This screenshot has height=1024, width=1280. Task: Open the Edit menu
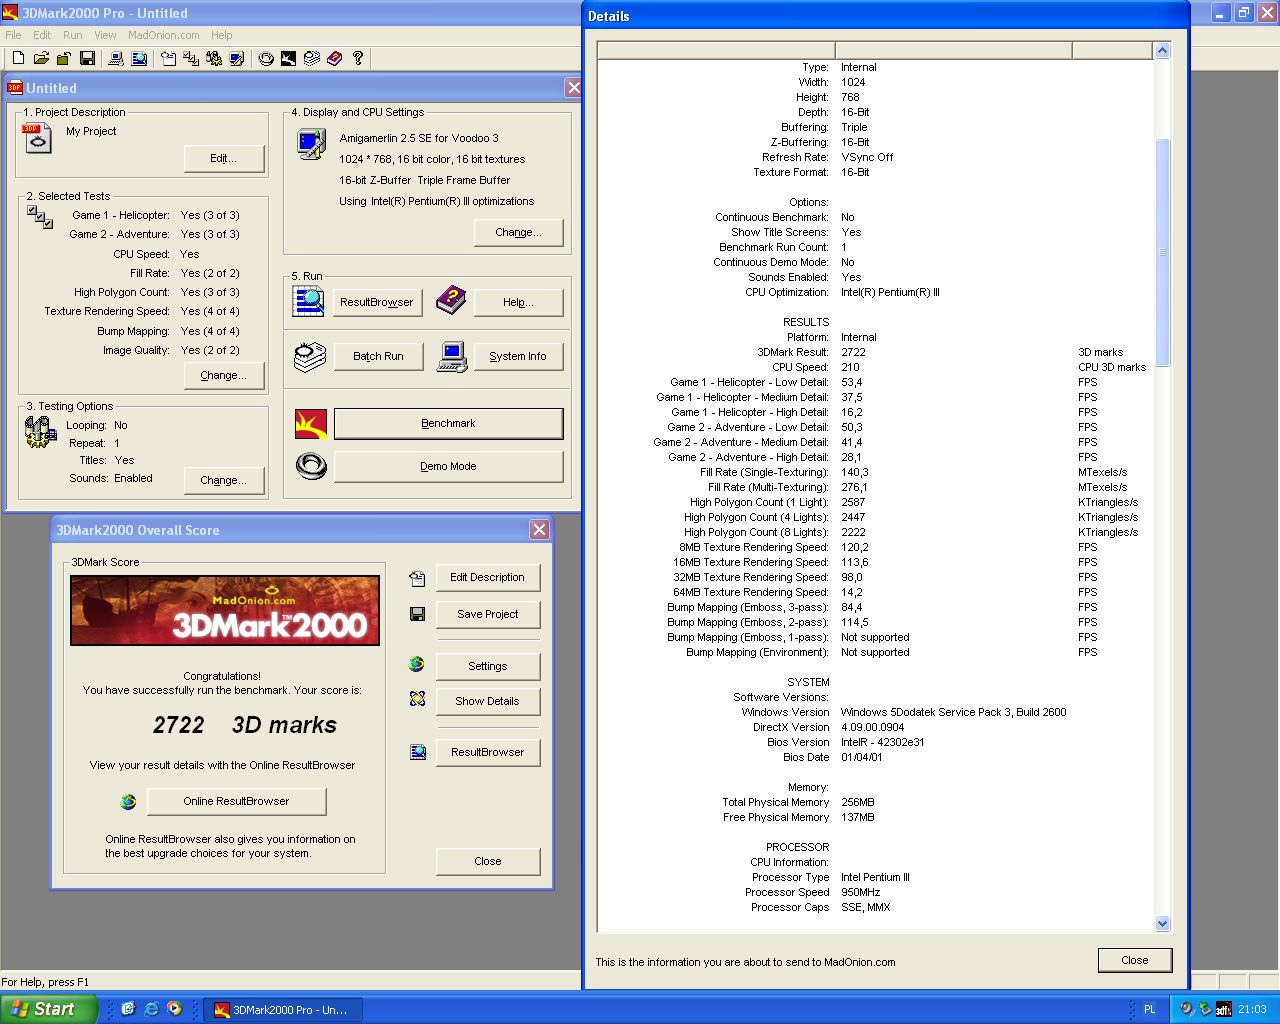click(42, 35)
